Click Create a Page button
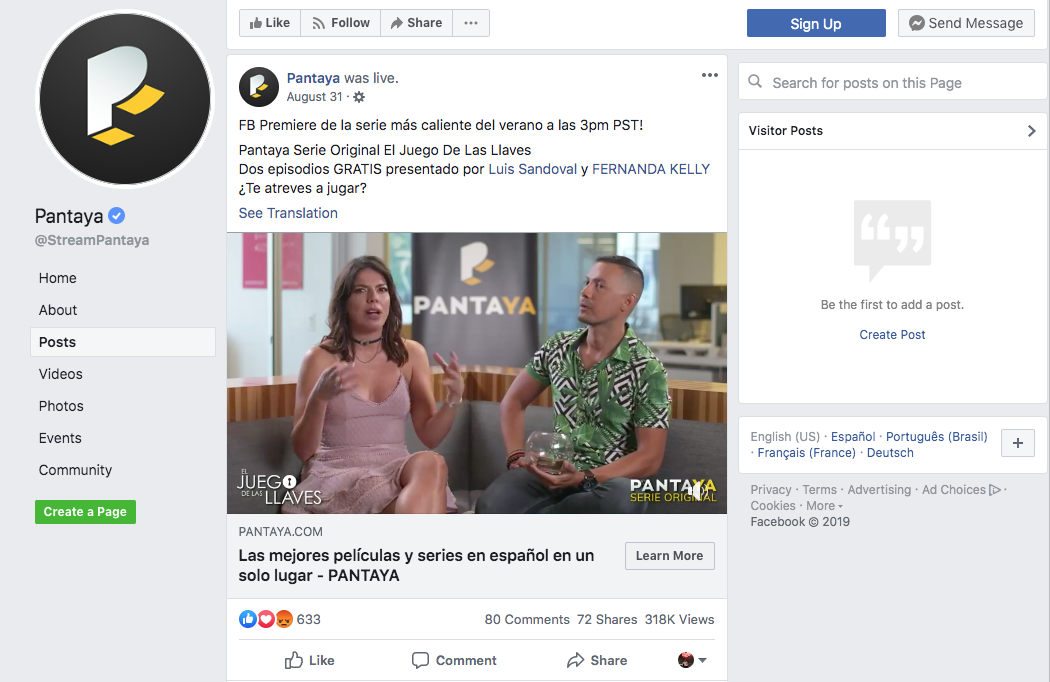The image size is (1050, 682). tap(85, 512)
